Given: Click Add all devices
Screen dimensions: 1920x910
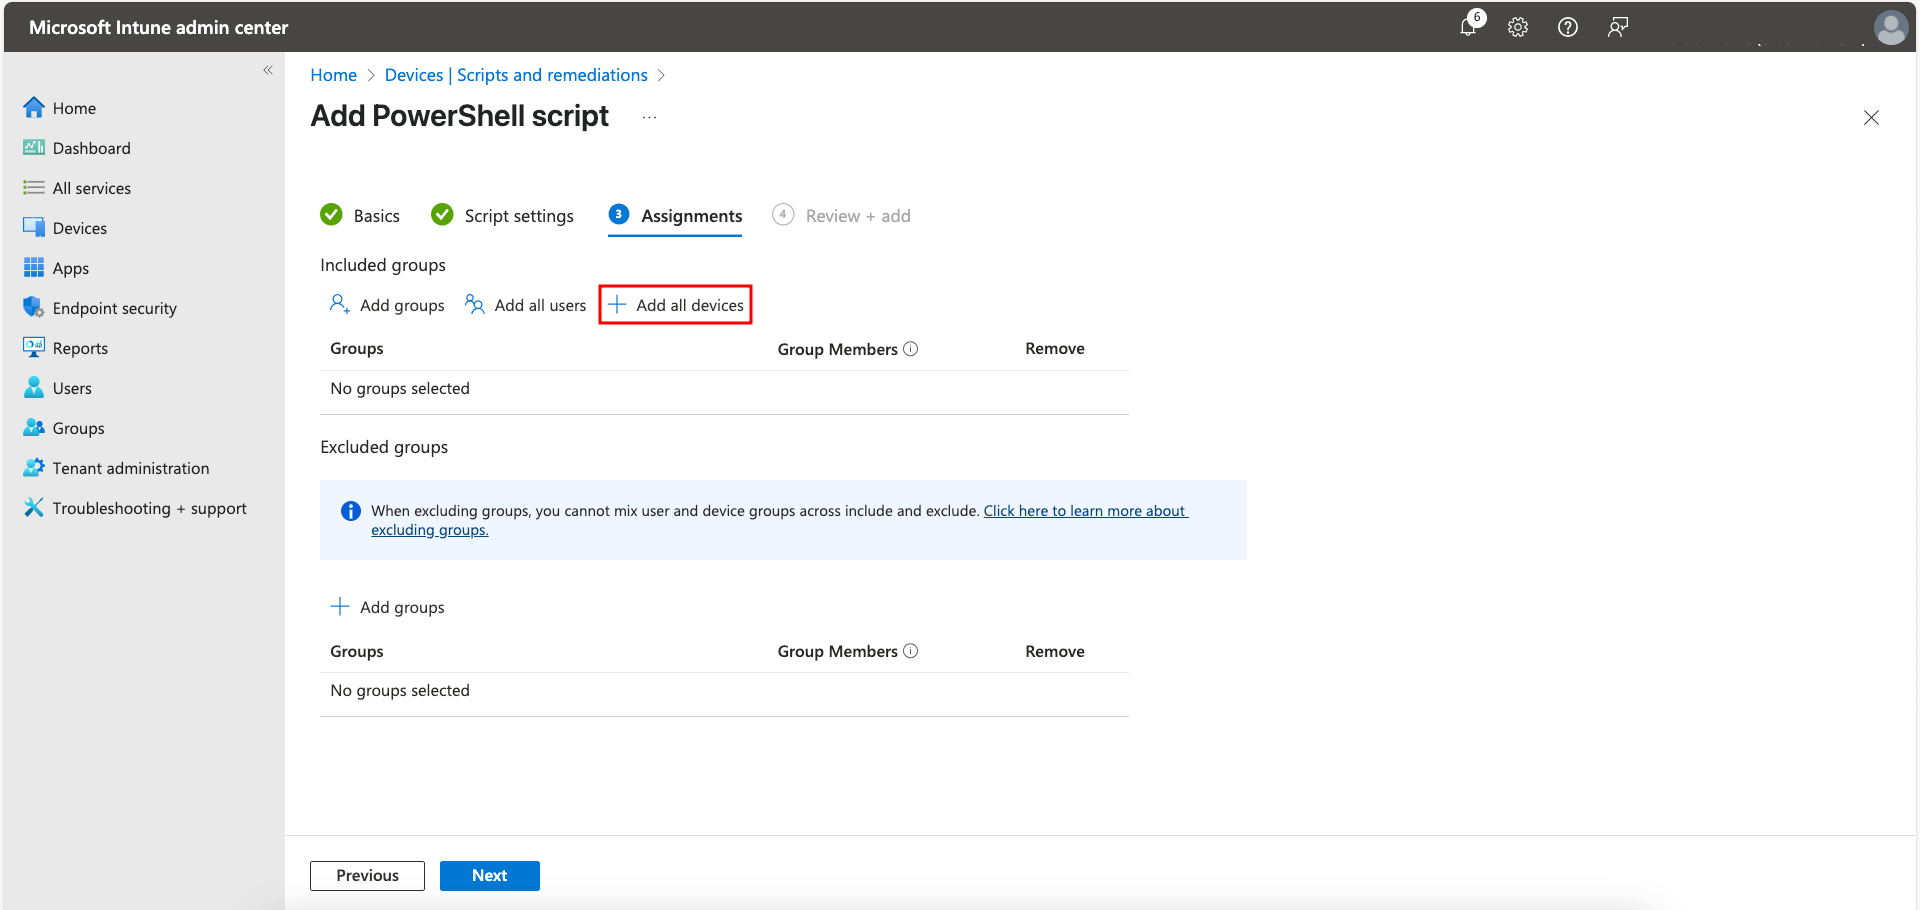Looking at the screenshot, I should (676, 305).
